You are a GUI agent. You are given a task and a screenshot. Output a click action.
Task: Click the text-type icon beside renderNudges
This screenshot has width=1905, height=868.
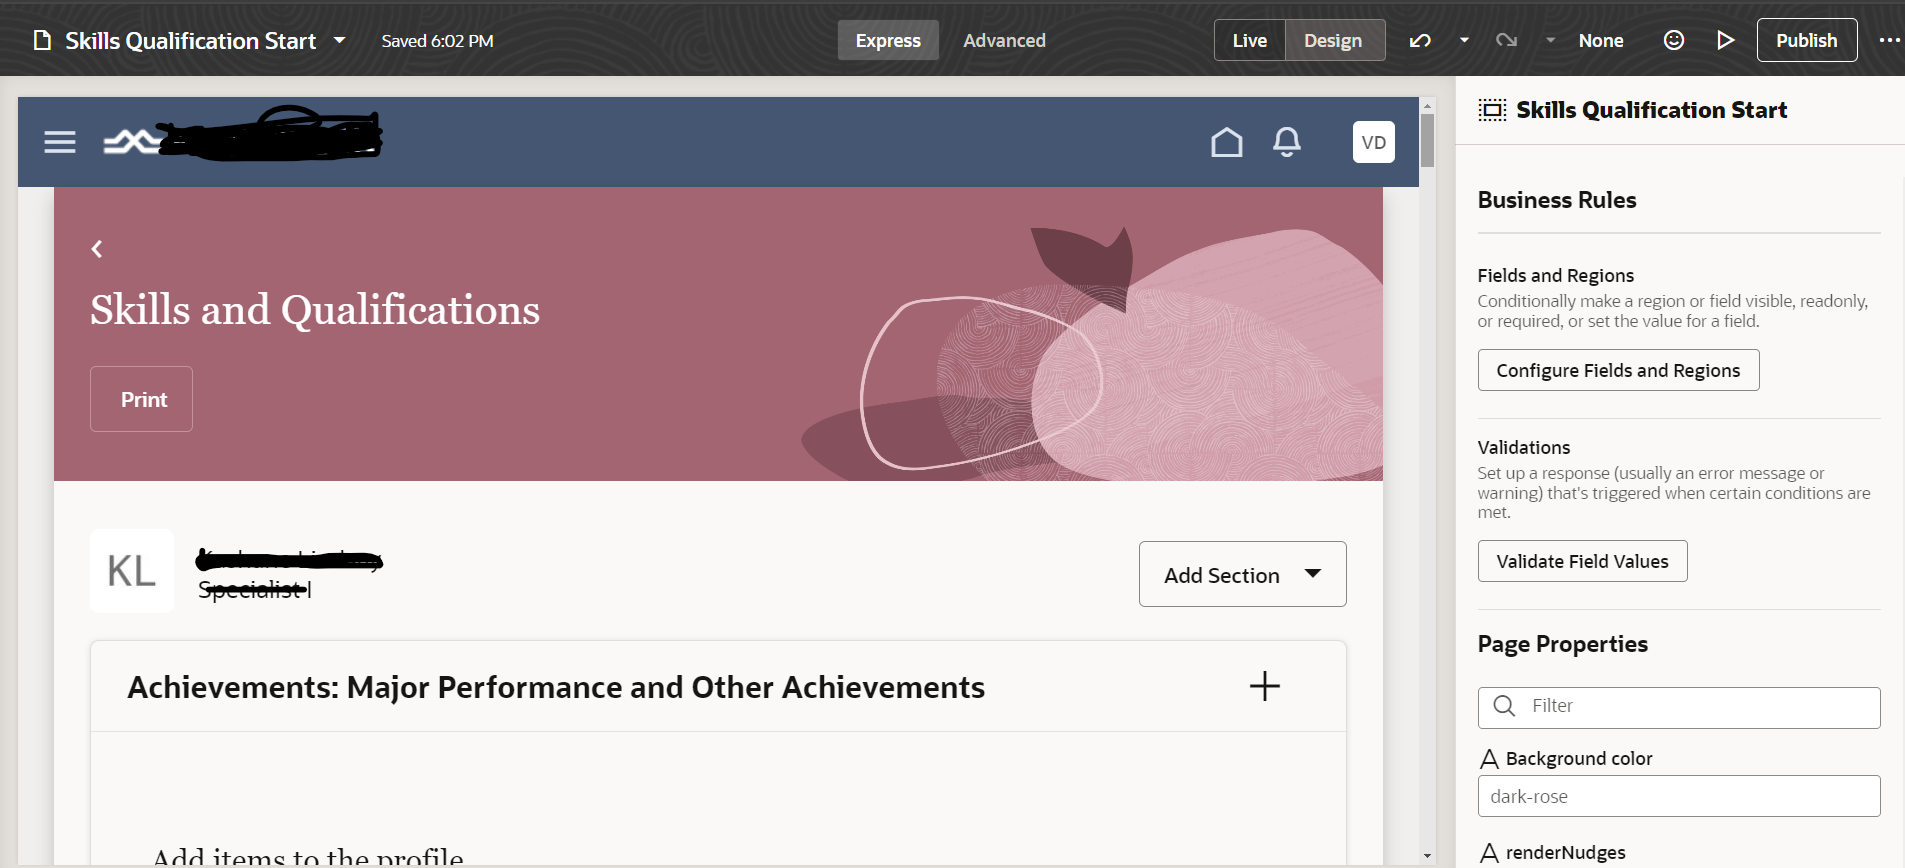1489,853
